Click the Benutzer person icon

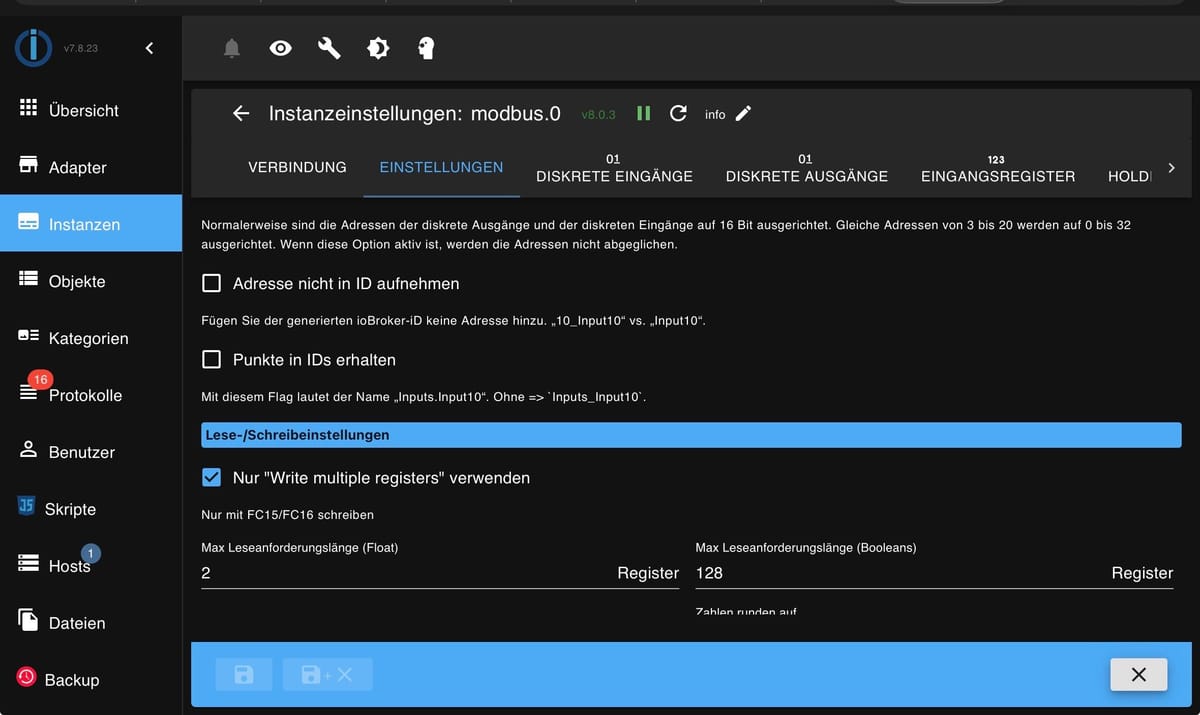(28, 449)
